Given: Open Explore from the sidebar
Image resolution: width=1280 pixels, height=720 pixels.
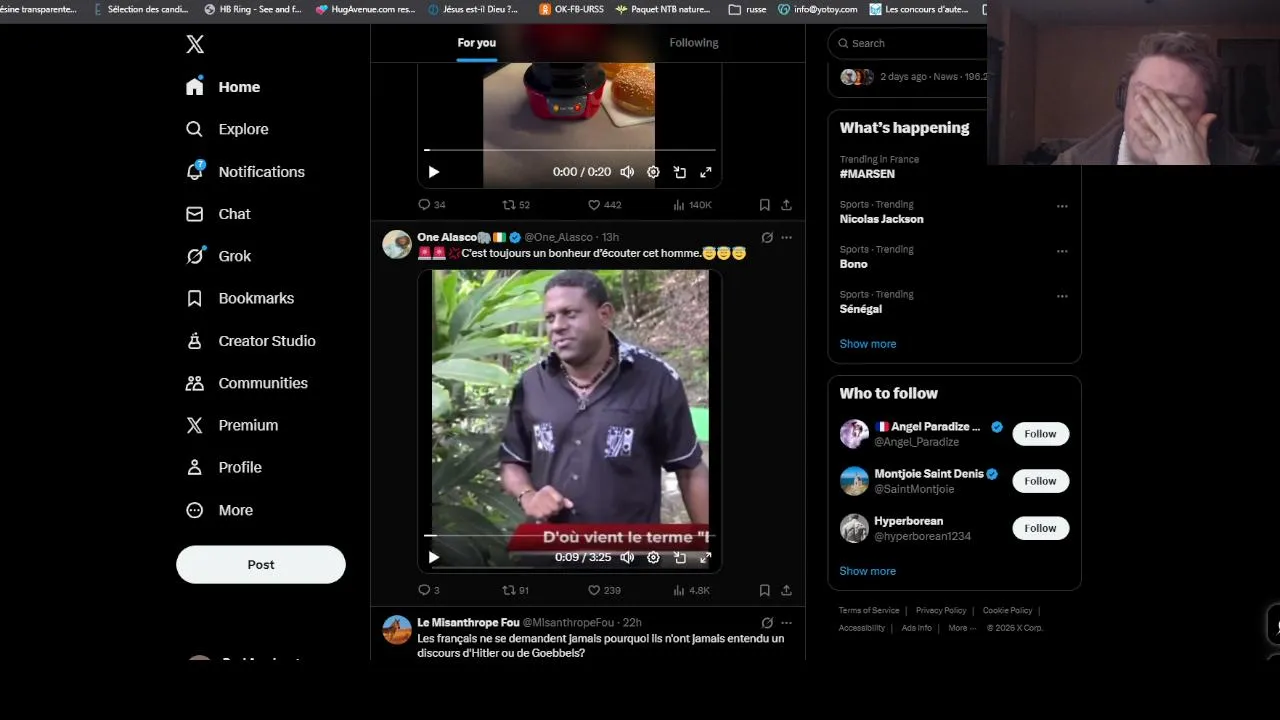Looking at the screenshot, I should pos(227,129).
